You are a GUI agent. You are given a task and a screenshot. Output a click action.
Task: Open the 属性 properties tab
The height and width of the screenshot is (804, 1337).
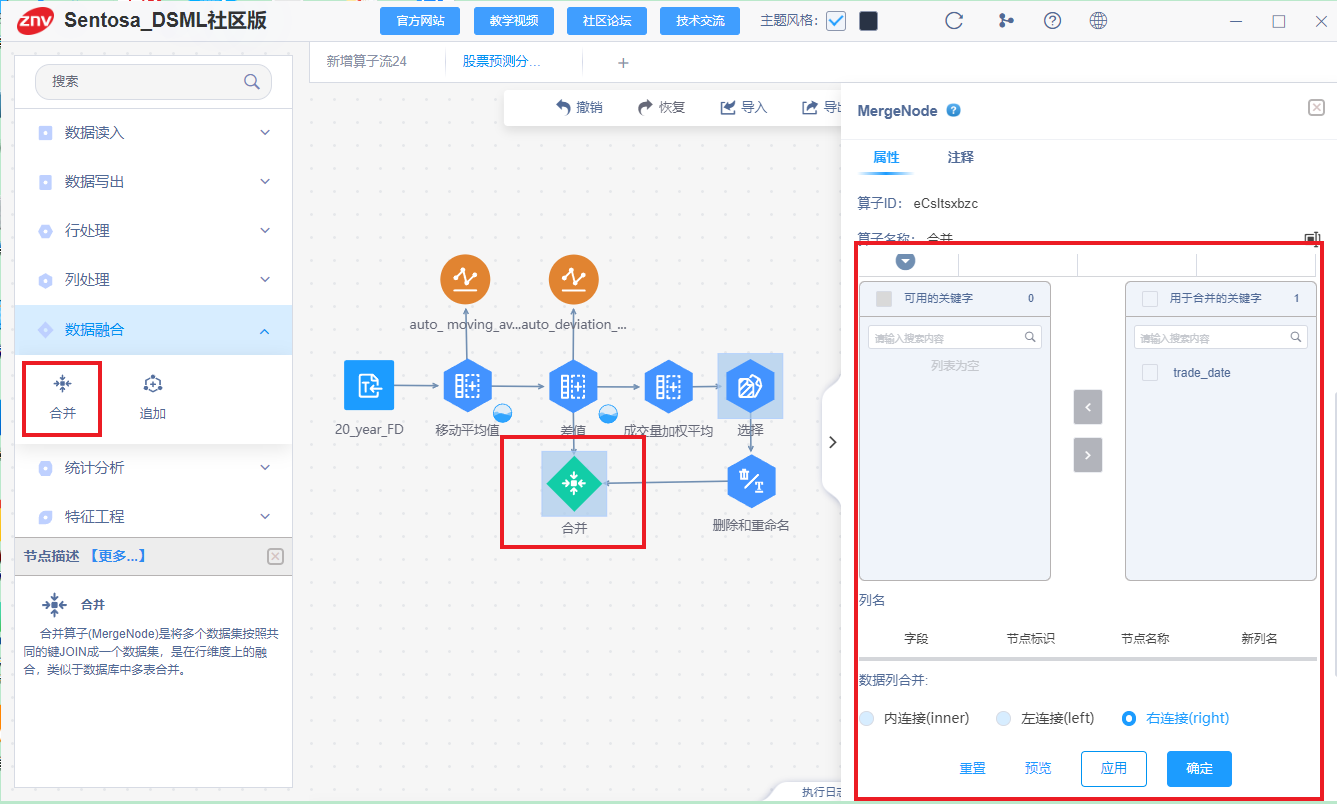click(x=886, y=157)
